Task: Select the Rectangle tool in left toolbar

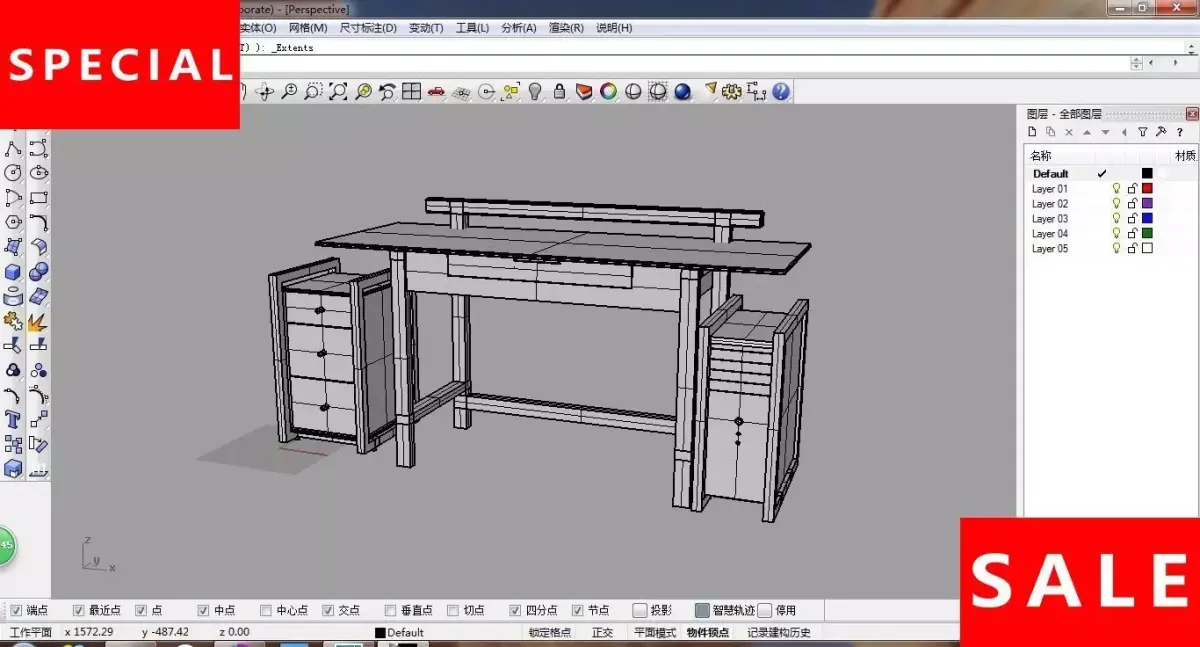Action: [38, 198]
